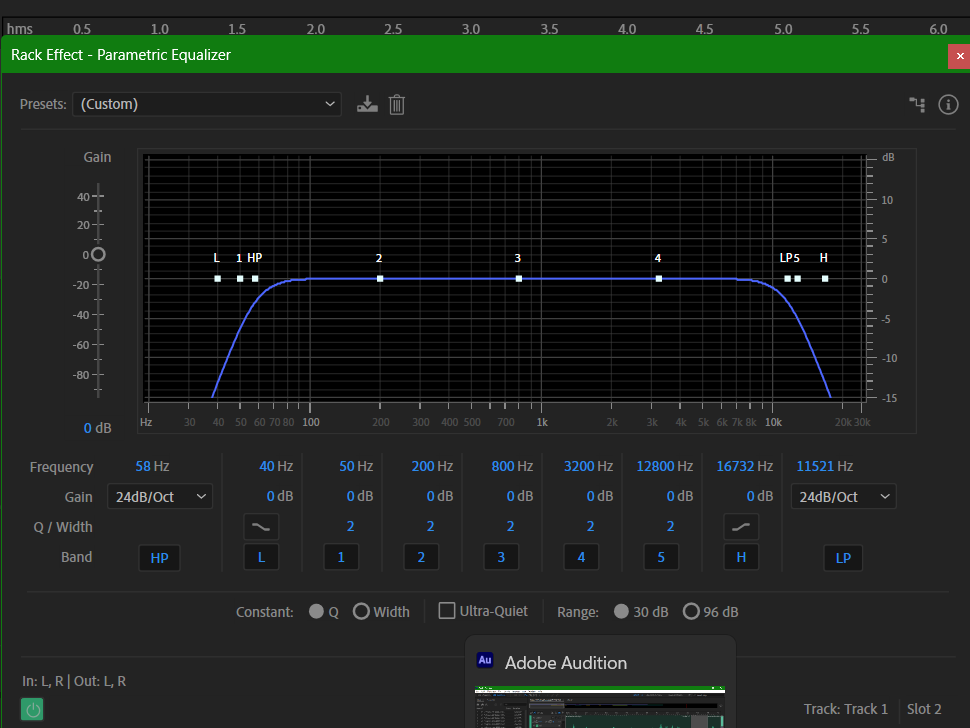This screenshot has height=728, width=970.
Task: Delete the current preset using trash icon
Action: (397, 104)
